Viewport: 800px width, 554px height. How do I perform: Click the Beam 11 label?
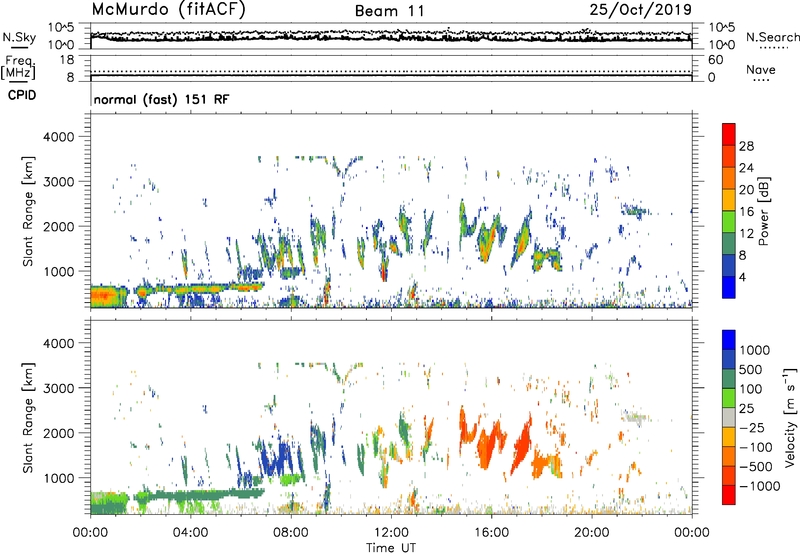click(390, 11)
